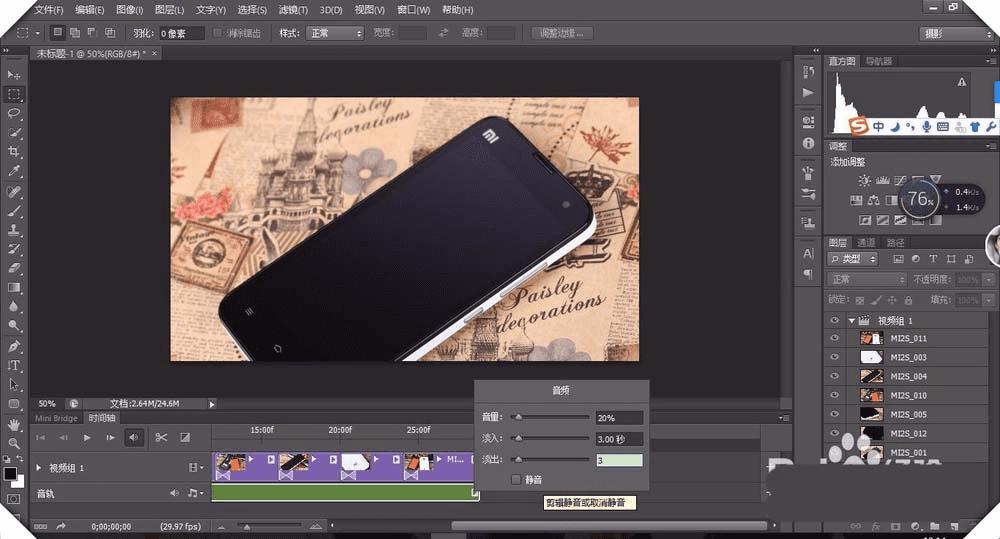Viewport: 1000px width, 539px height.
Task: Select the Hand tool
Action: point(14,423)
